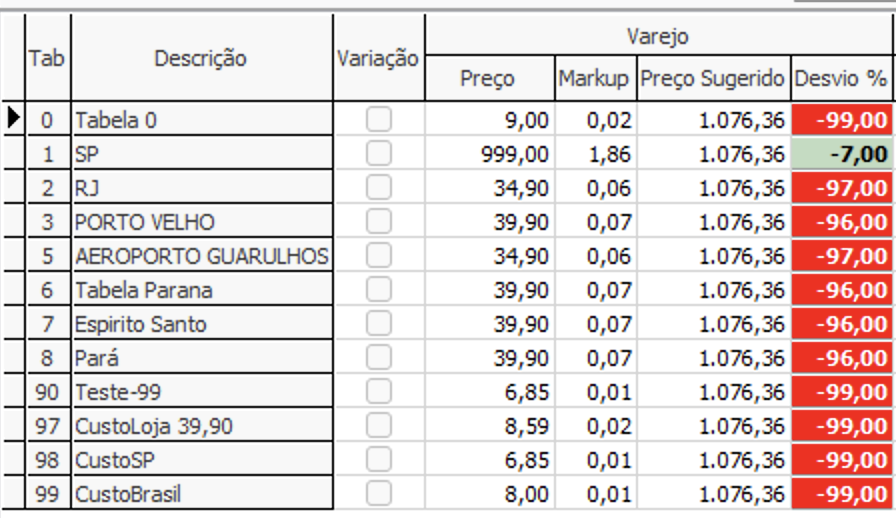Sort by Descrição column header
Screen dimensions: 896x518
click(200, 59)
